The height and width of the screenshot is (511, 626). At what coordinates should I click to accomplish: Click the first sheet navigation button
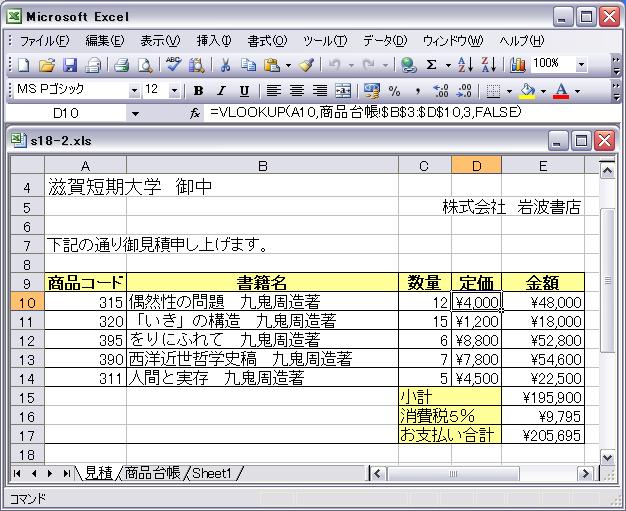(x=17, y=474)
